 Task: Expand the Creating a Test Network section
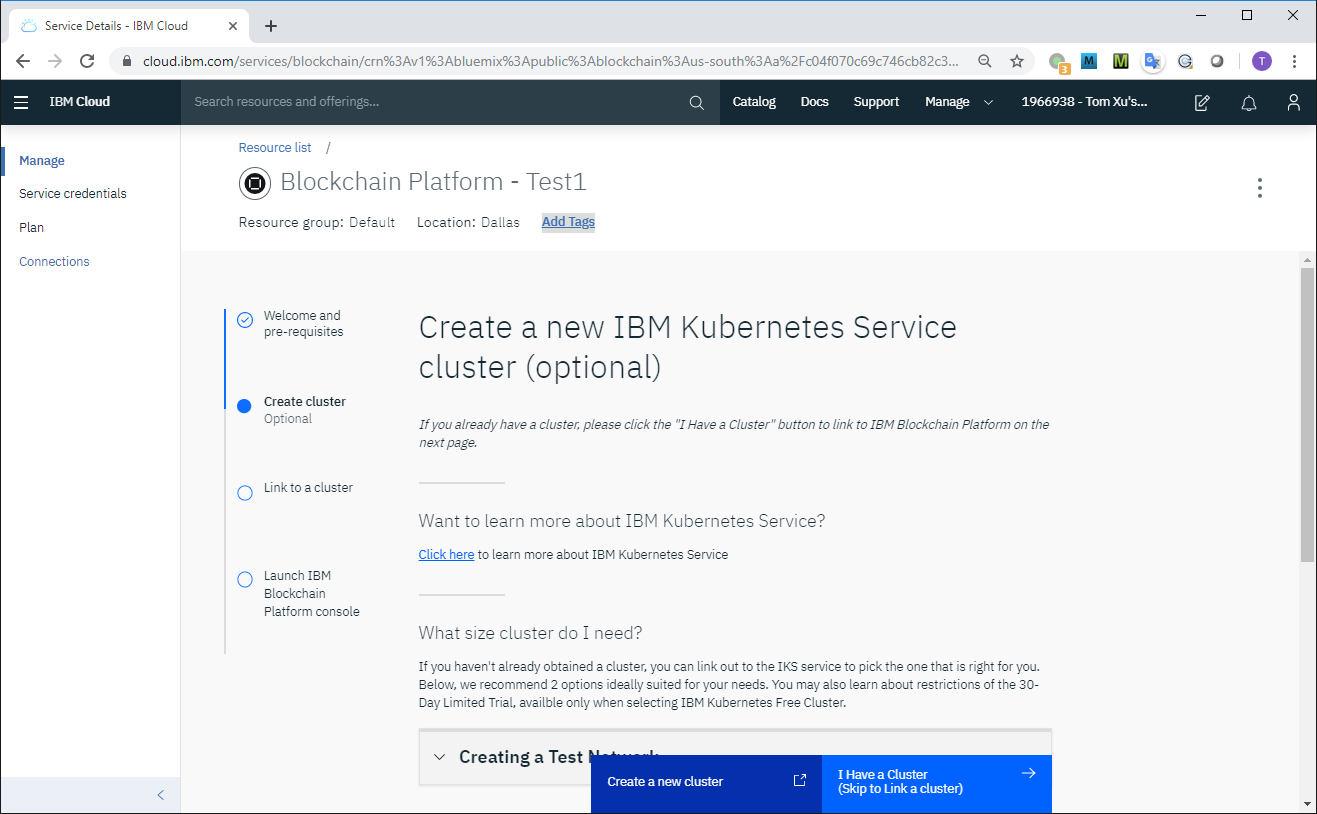tap(735, 757)
